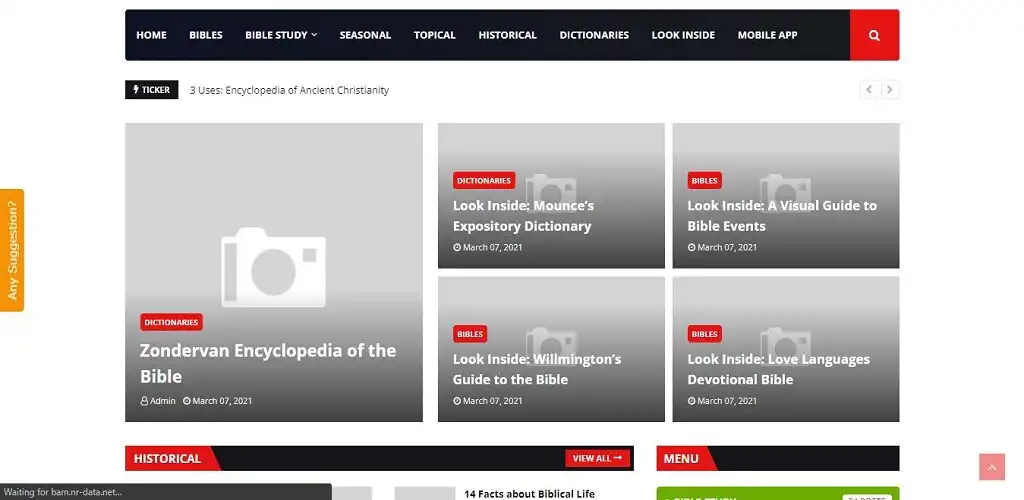Viewport: 1024px width, 500px height.
Task: Open the Dictionaries navigation item
Action: [x=594, y=35]
